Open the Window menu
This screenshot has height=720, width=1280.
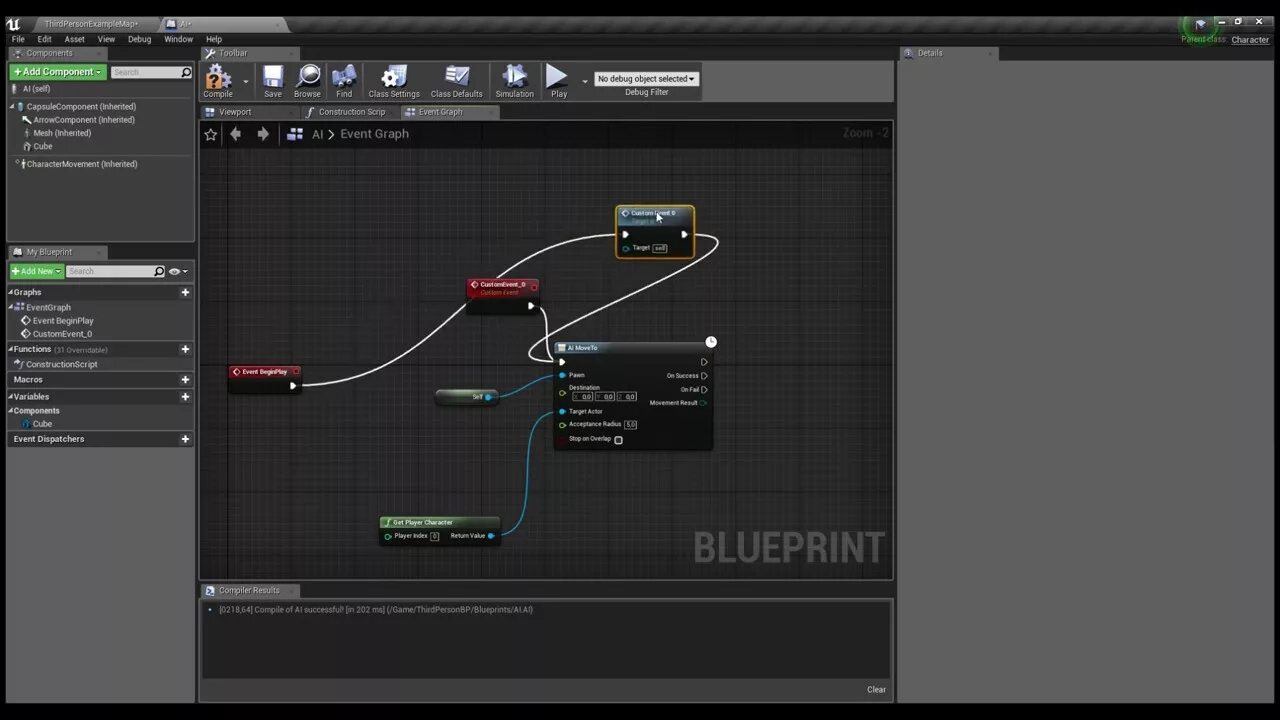tap(178, 39)
